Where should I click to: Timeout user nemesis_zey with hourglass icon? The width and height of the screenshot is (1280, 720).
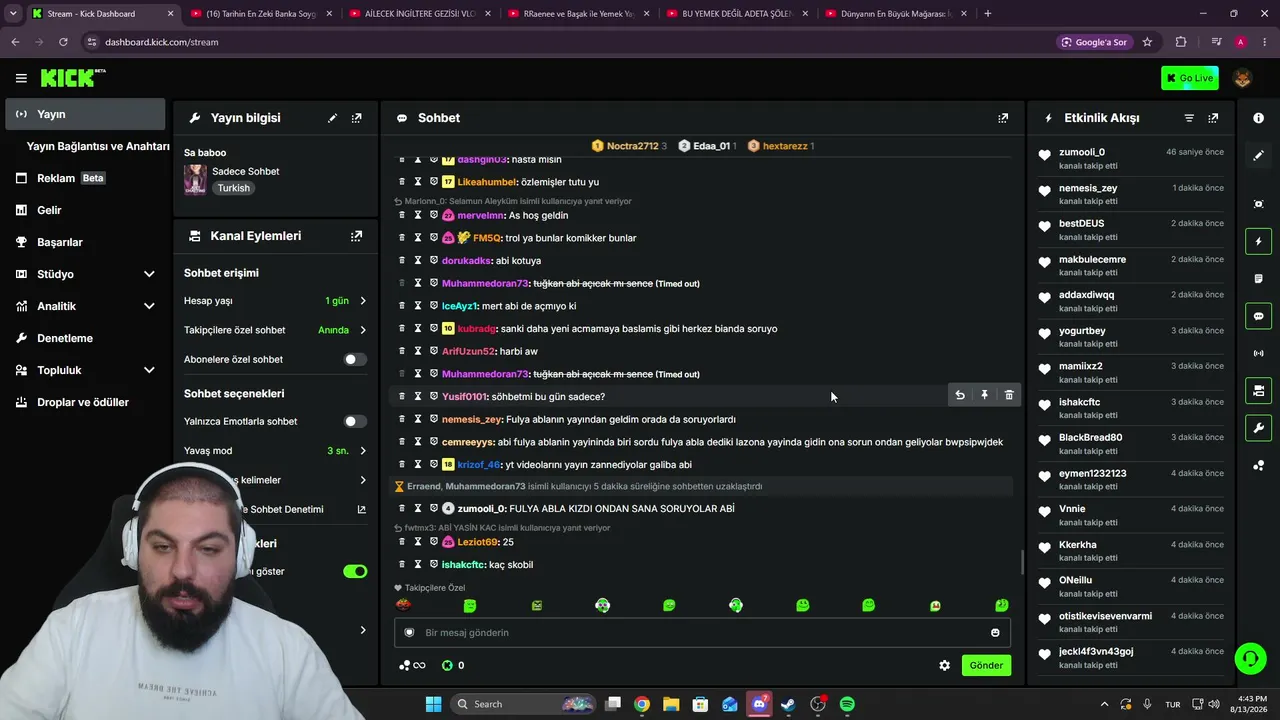click(x=418, y=419)
